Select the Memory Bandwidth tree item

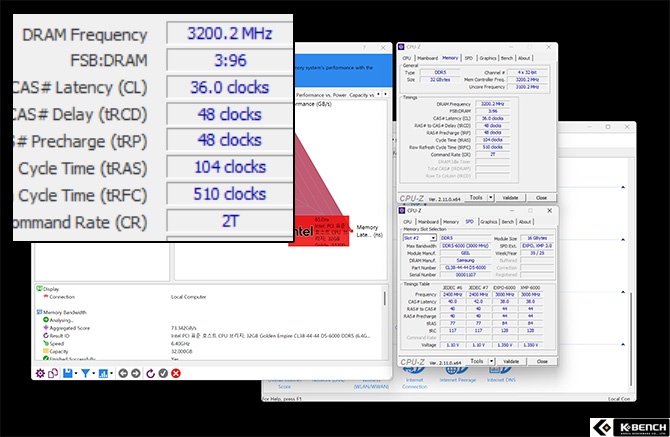(68, 312)
